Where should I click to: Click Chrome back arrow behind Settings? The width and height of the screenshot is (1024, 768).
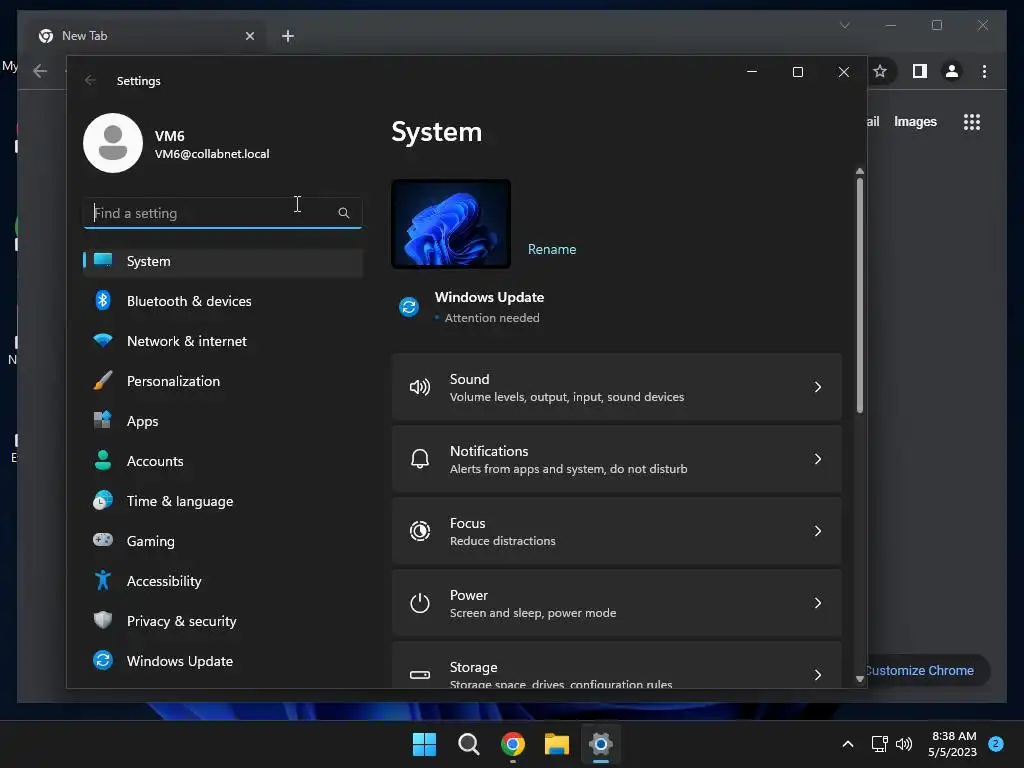40,71
